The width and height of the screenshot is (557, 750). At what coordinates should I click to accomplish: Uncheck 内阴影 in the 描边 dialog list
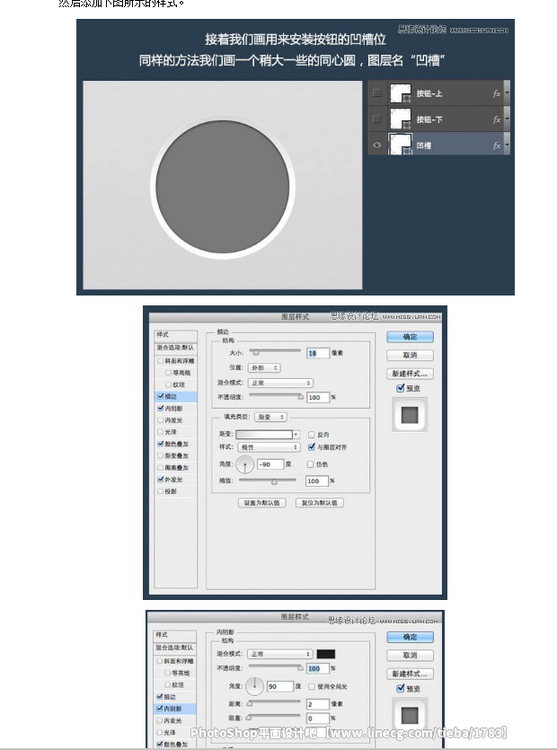[x=161, y=408]
